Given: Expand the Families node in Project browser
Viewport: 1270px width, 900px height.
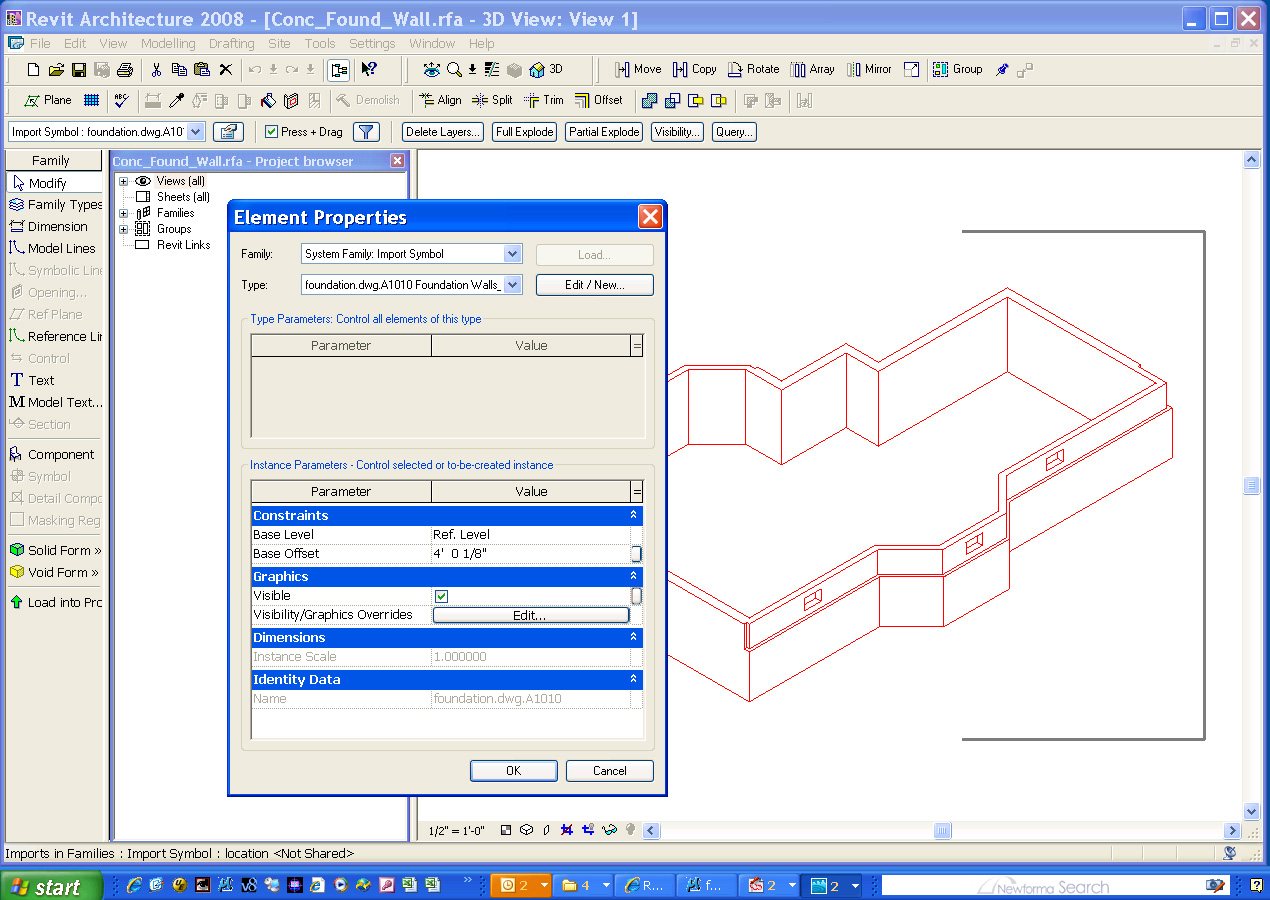Looking at the screenshot, I should pyautogui.click(x=124, y=213).
